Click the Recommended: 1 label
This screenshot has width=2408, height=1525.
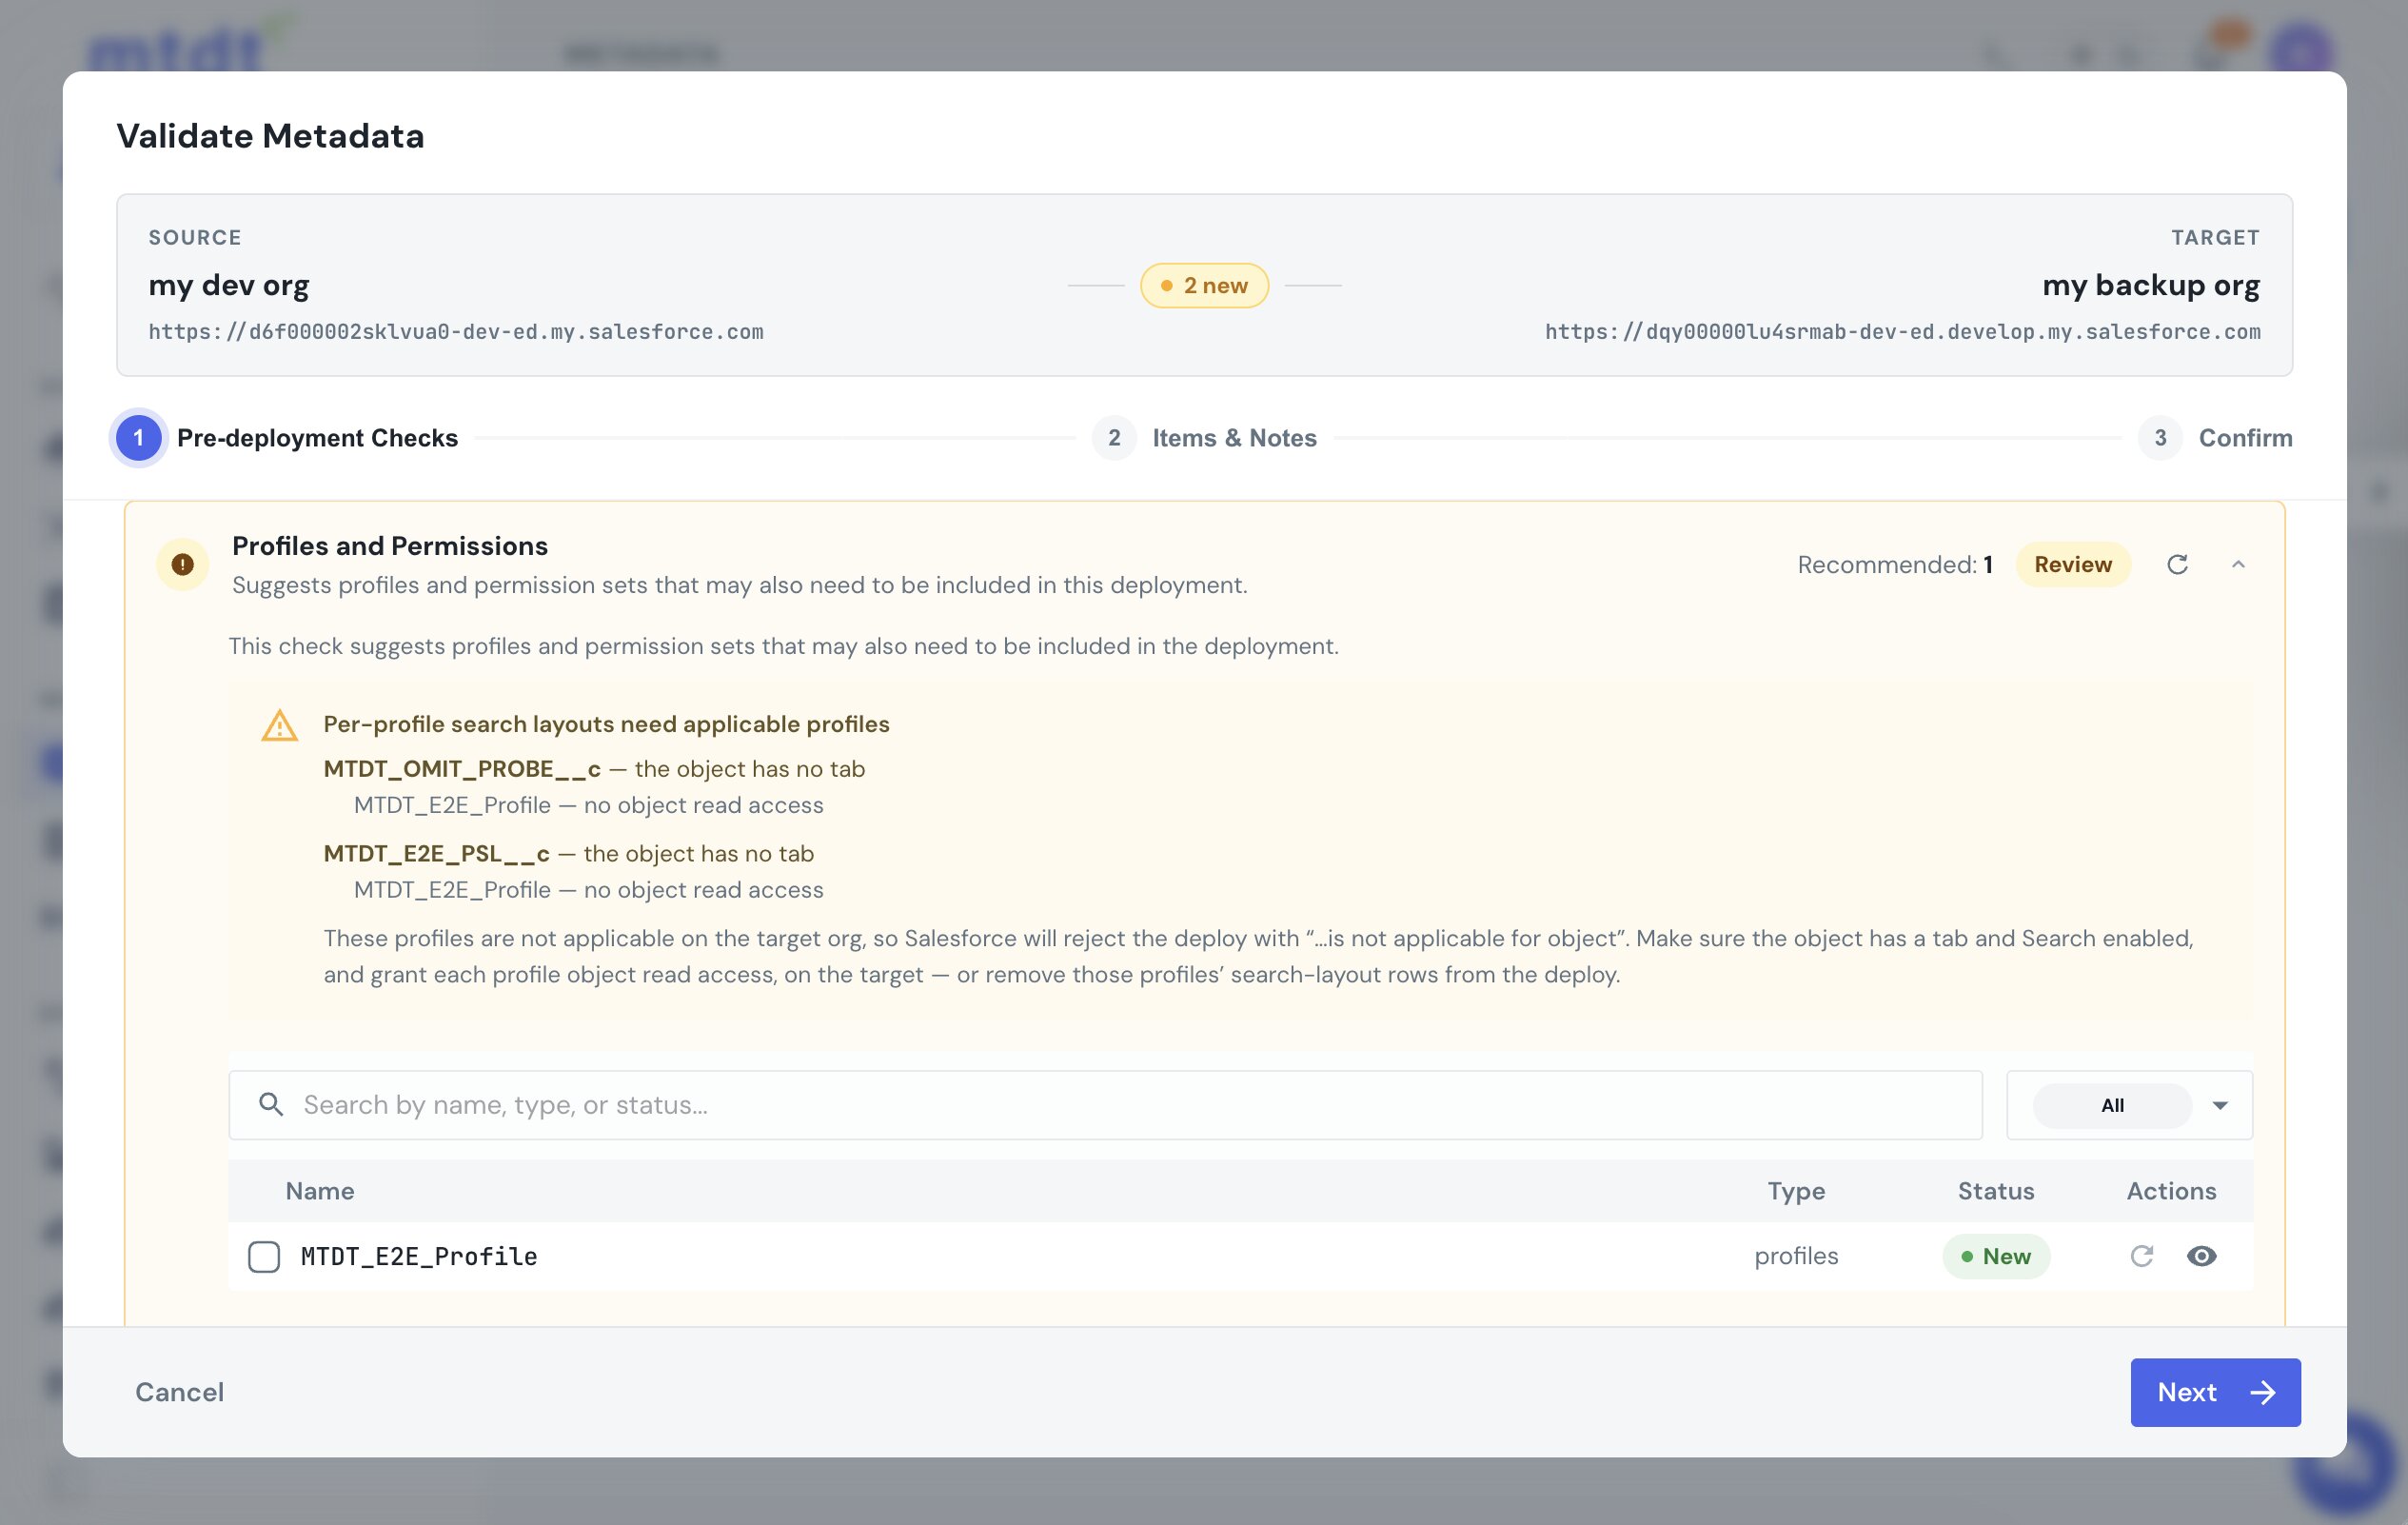(1895, 565)
